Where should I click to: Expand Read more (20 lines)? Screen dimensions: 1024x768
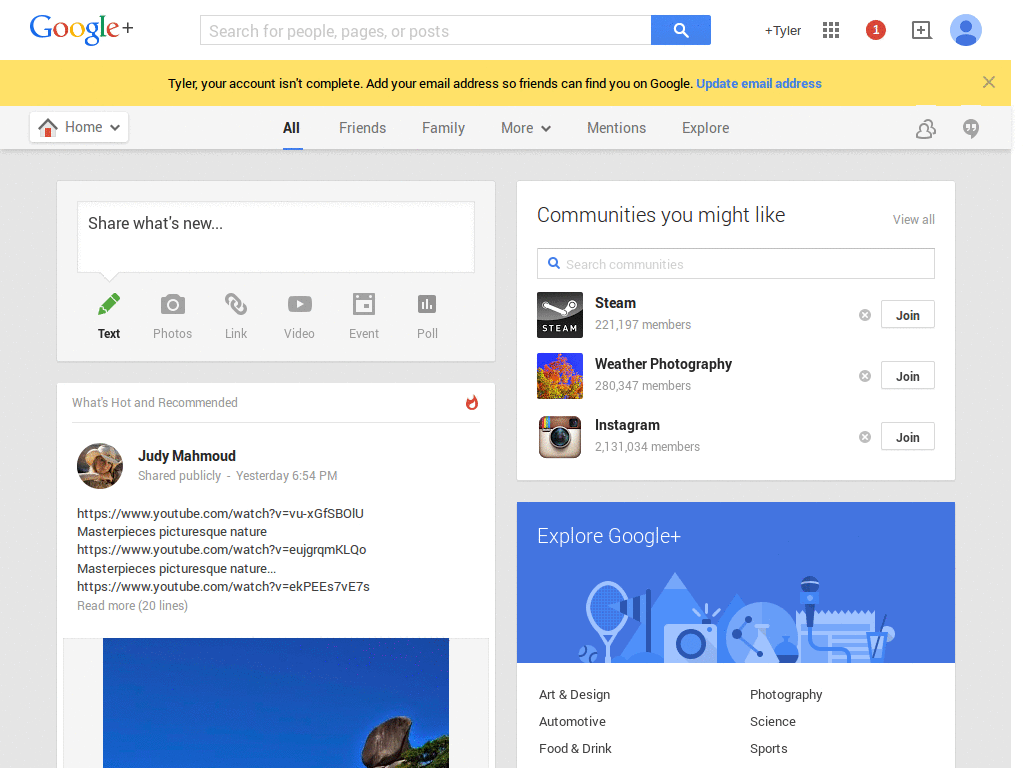133,605
